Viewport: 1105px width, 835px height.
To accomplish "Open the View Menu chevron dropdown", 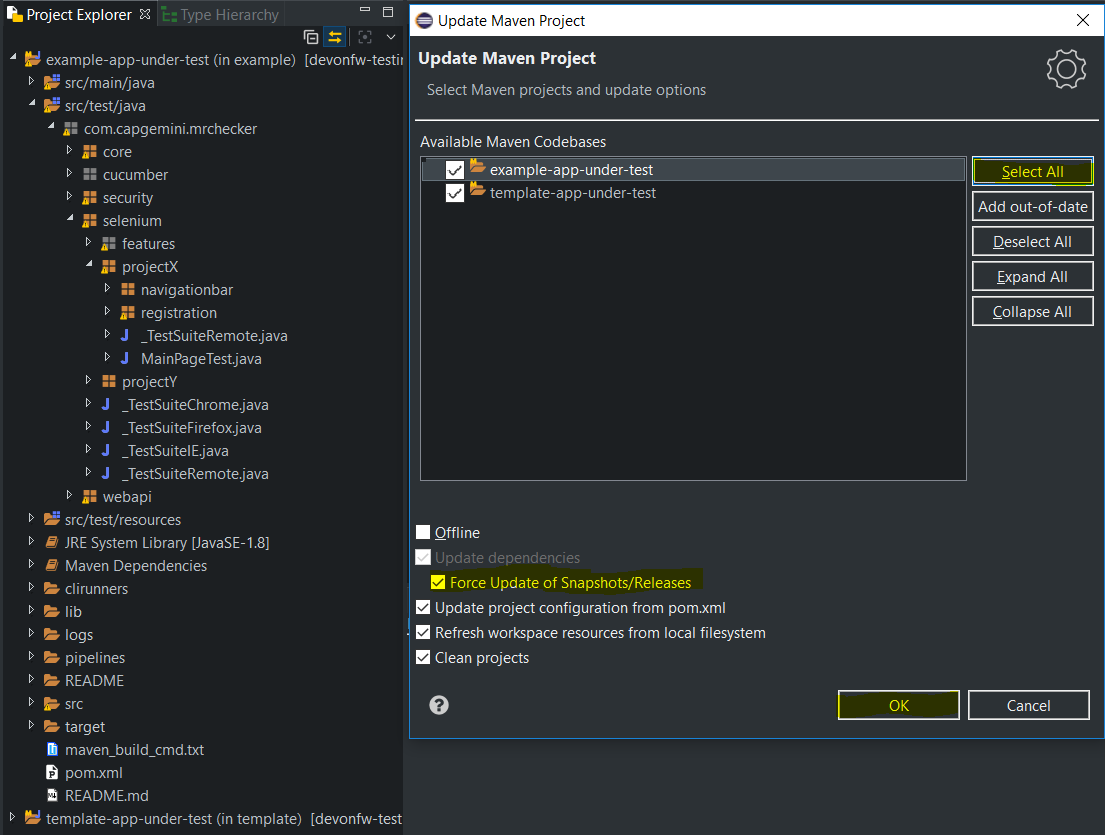I will pyautogui.click(x=390, y=36).
